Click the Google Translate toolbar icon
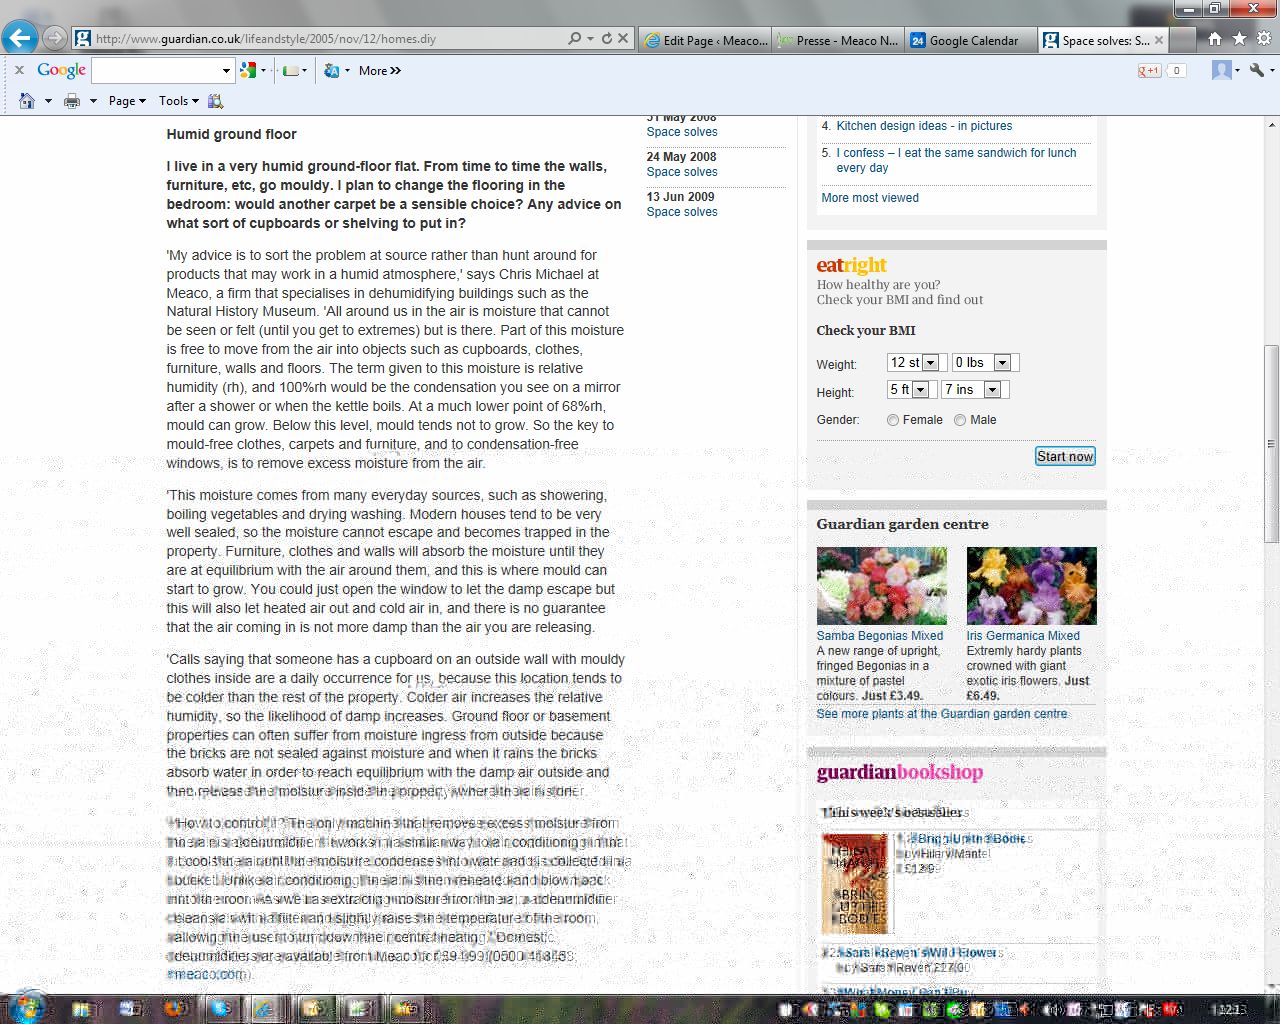 pos(332,71)
